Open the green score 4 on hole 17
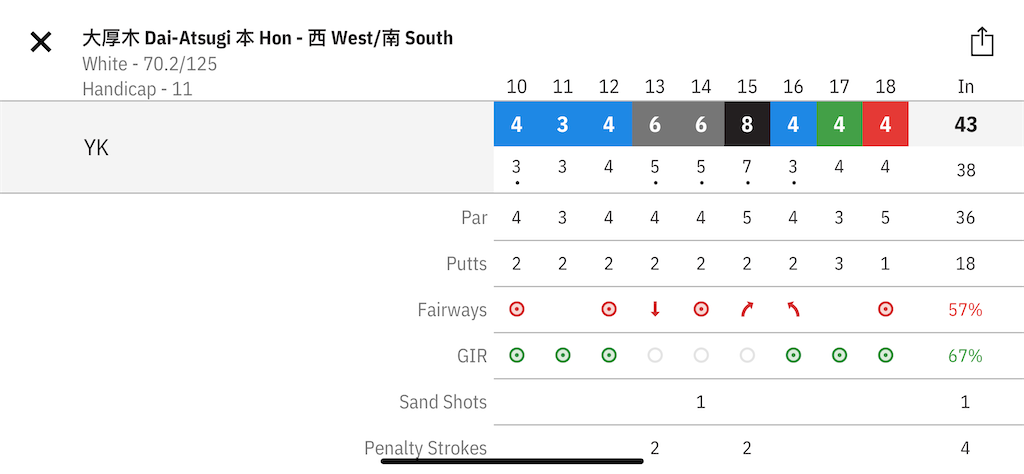Viewport: 1024px width, 474px height. [839, 124]
